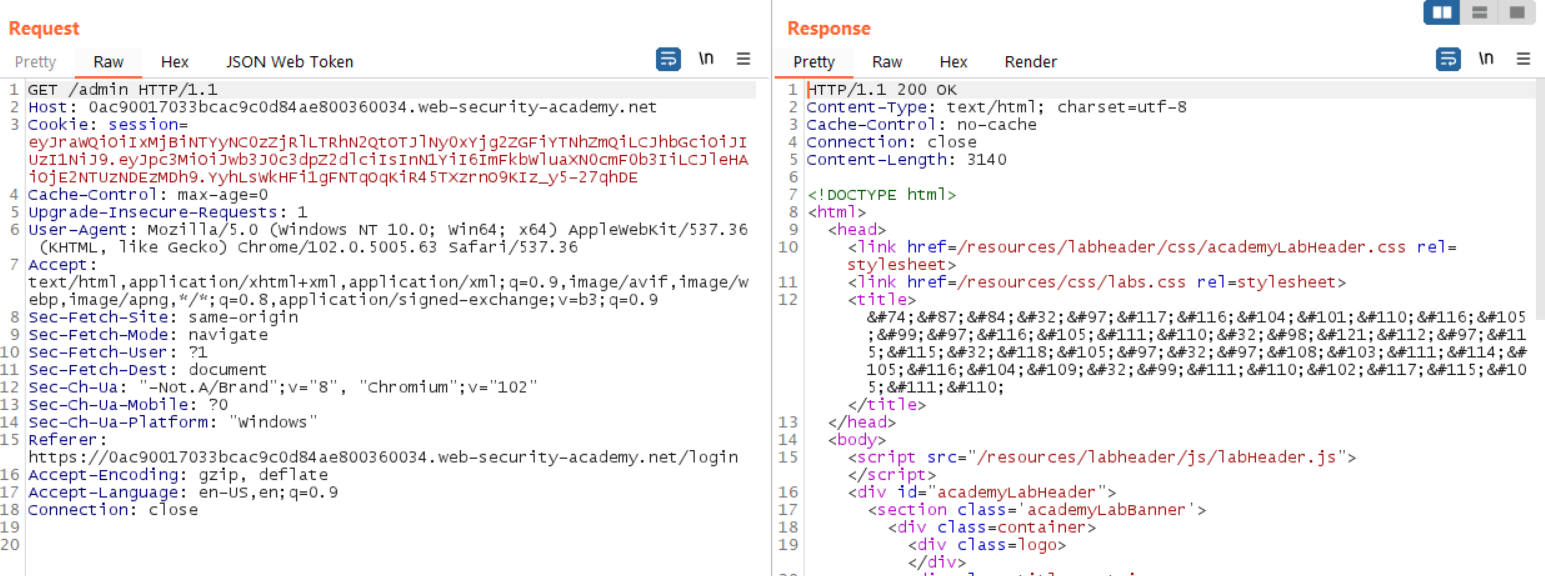
Task: Open the JSON Web Token tab
Action: pyautogui.click(x=290, y=62)
